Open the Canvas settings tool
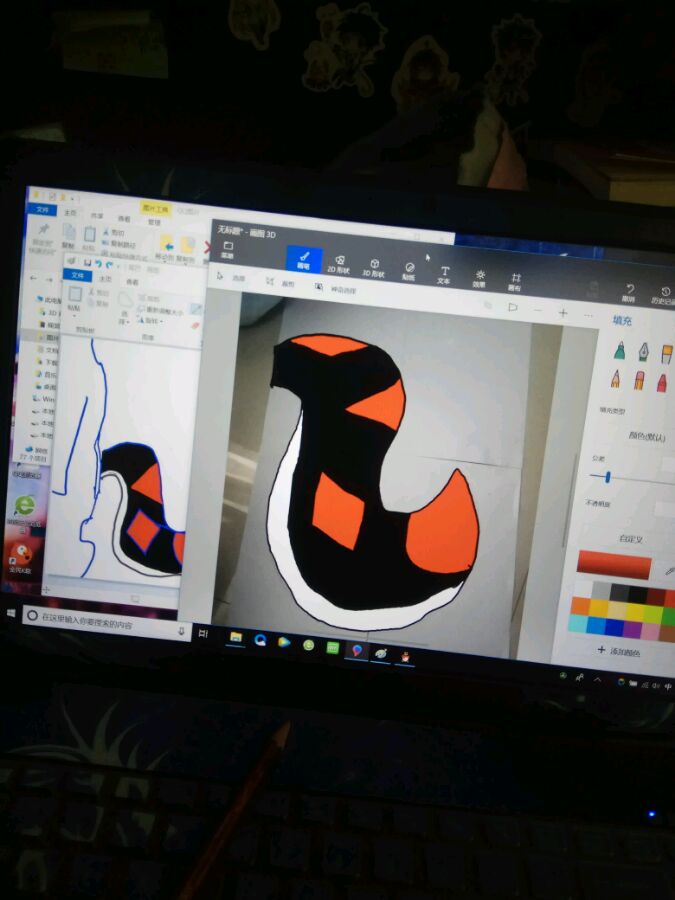The image size is (675, 900). pyautogui.click(x=515, y=282)
